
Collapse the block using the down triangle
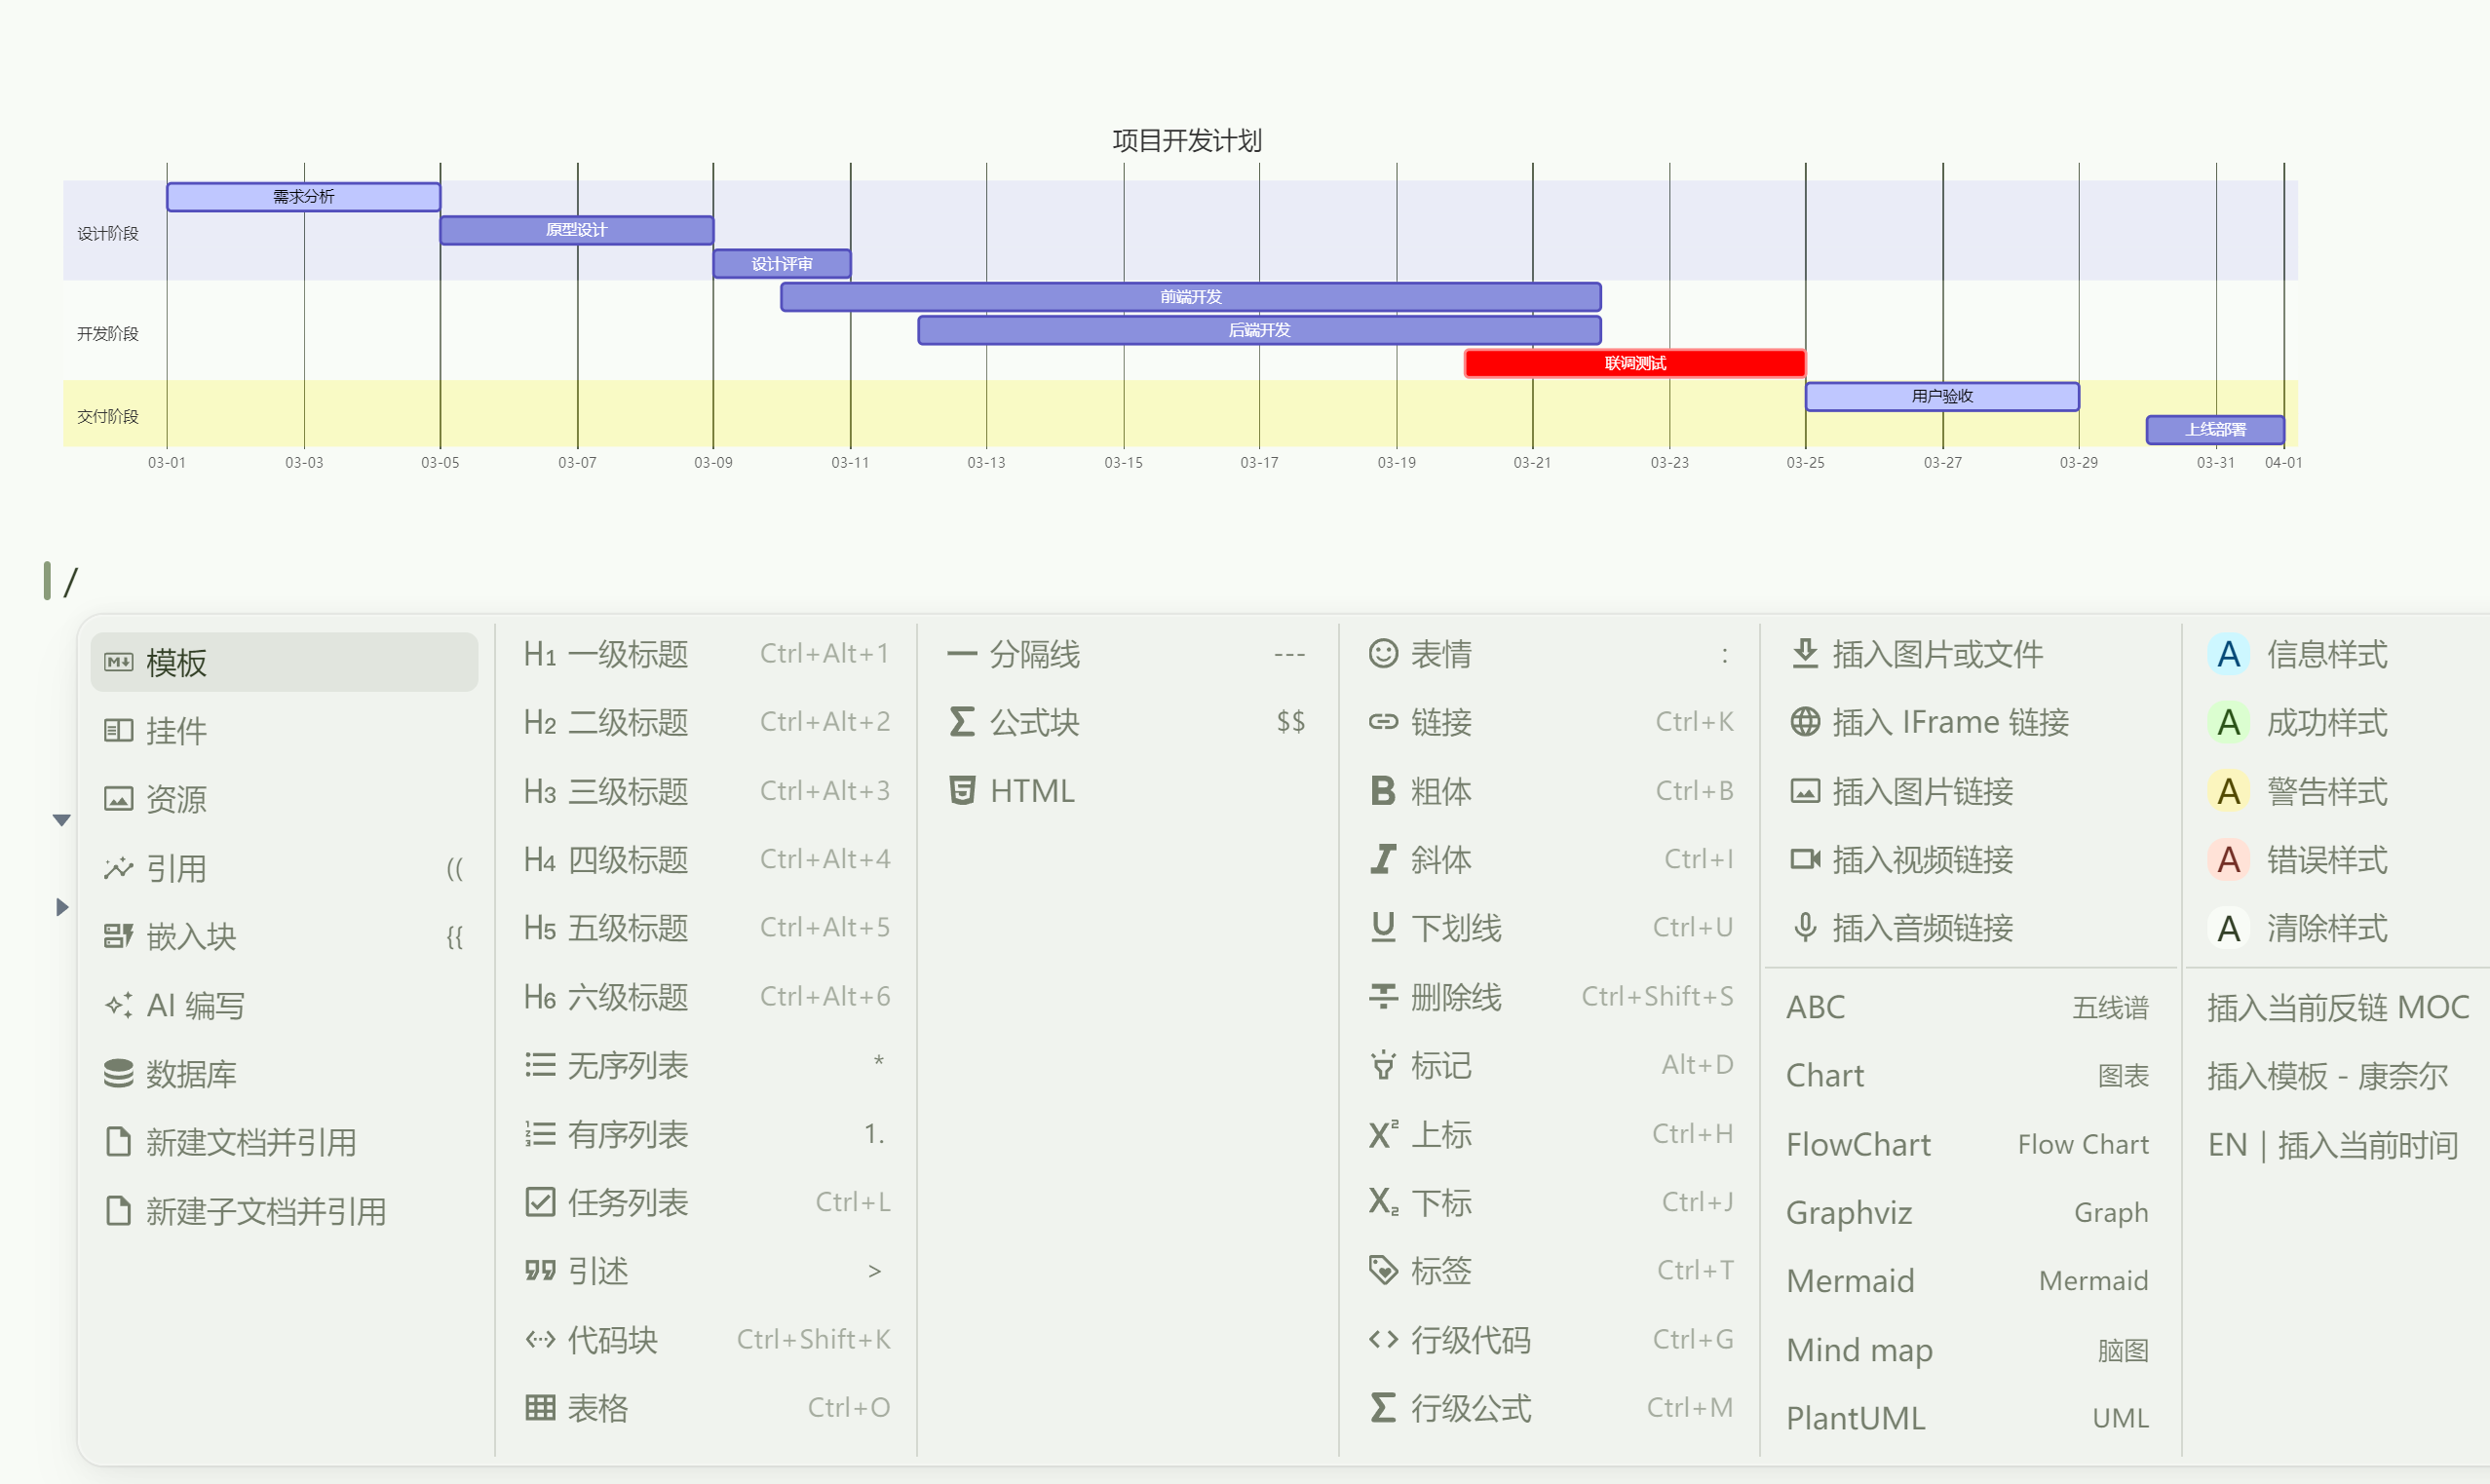[x=61, y=820]
